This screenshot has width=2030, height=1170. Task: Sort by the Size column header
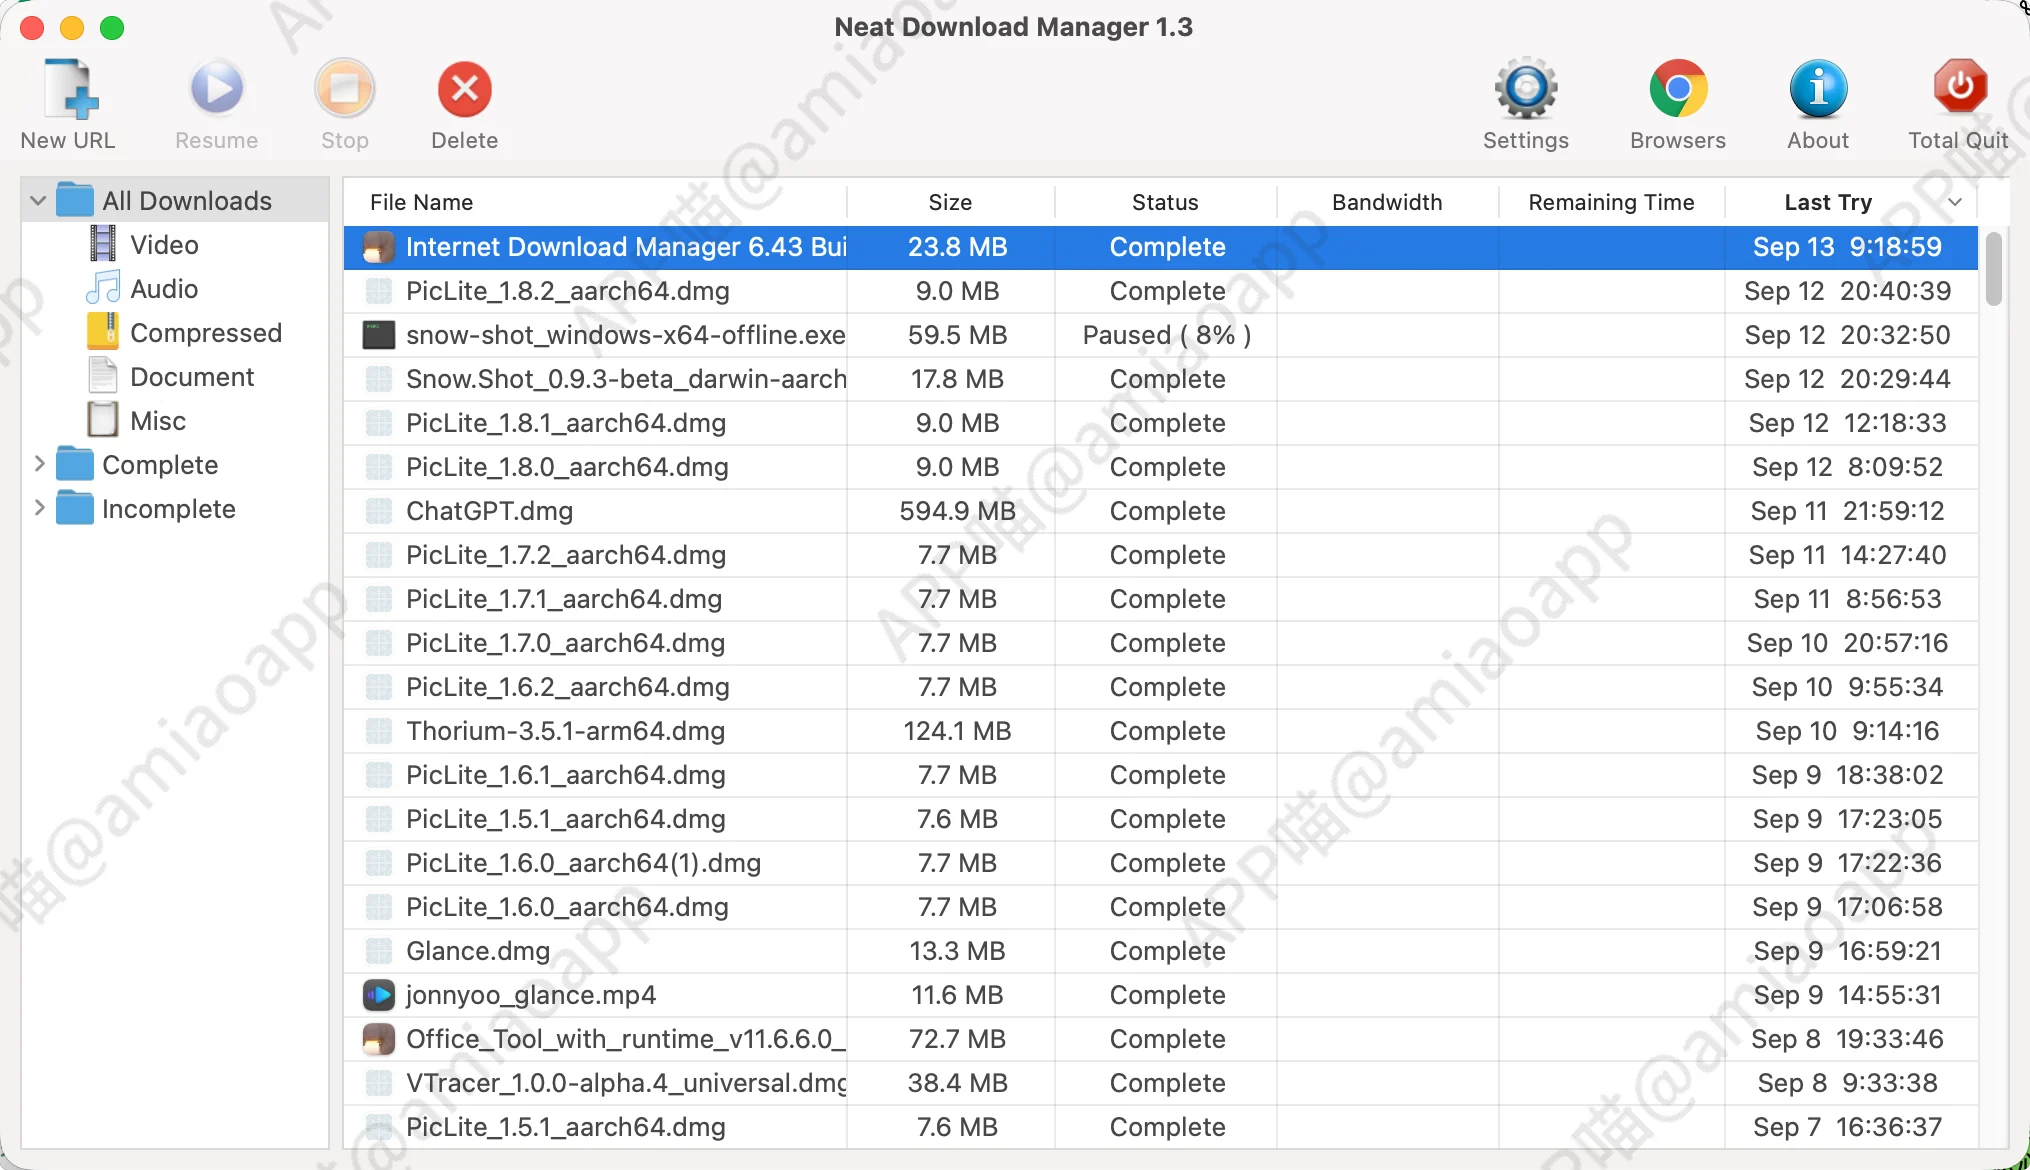950,202
